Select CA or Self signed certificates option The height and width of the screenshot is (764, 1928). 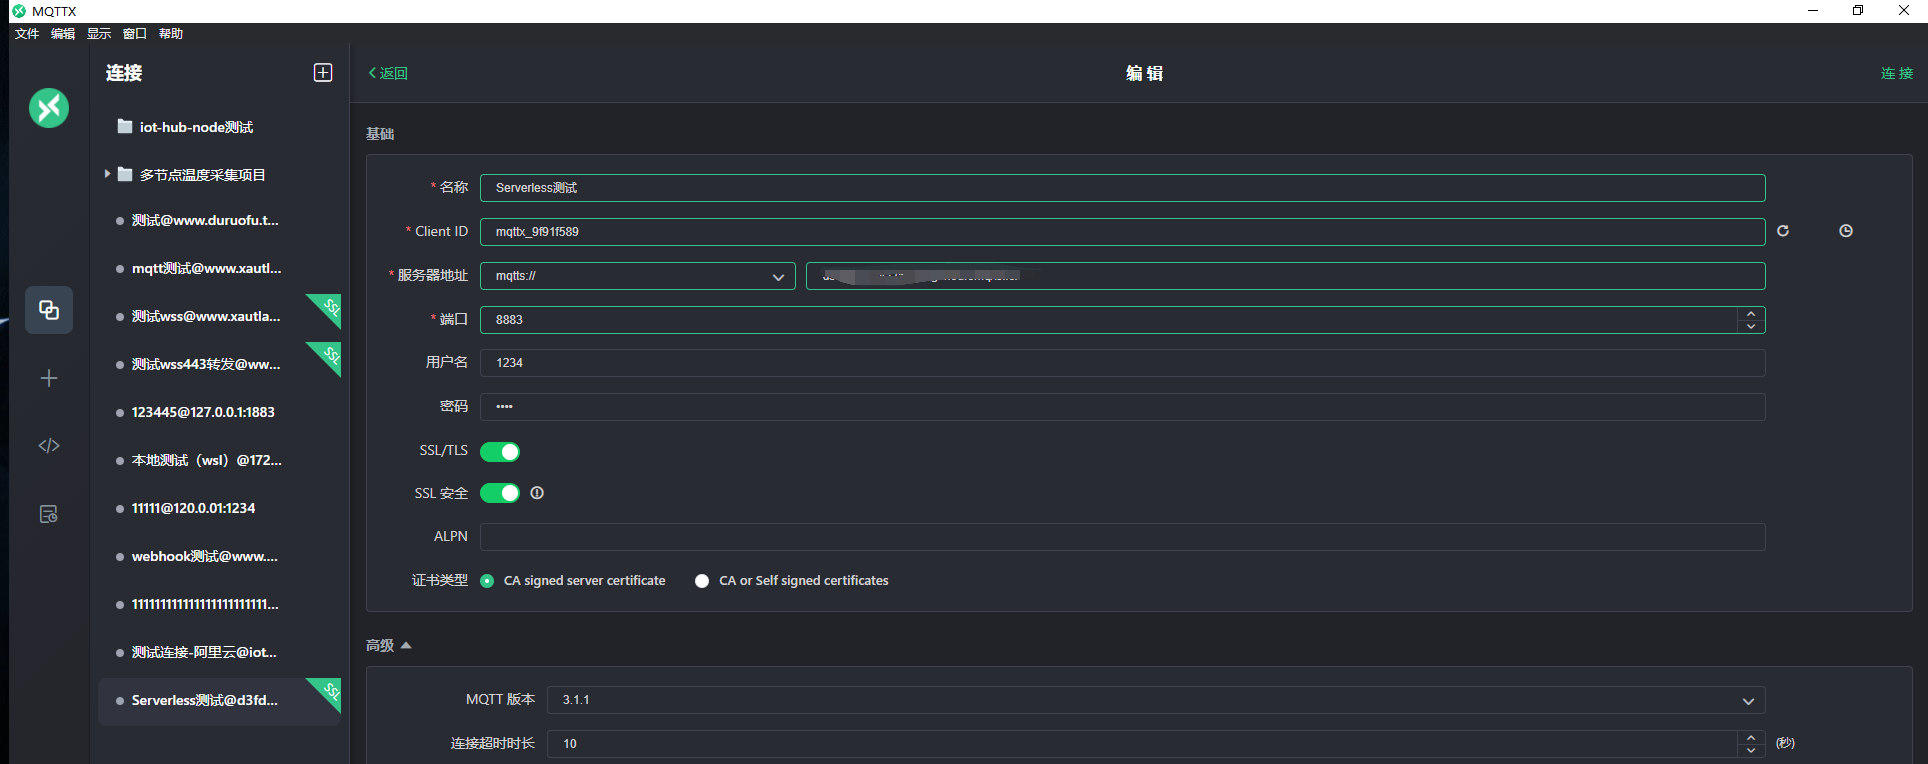[702, 581]
